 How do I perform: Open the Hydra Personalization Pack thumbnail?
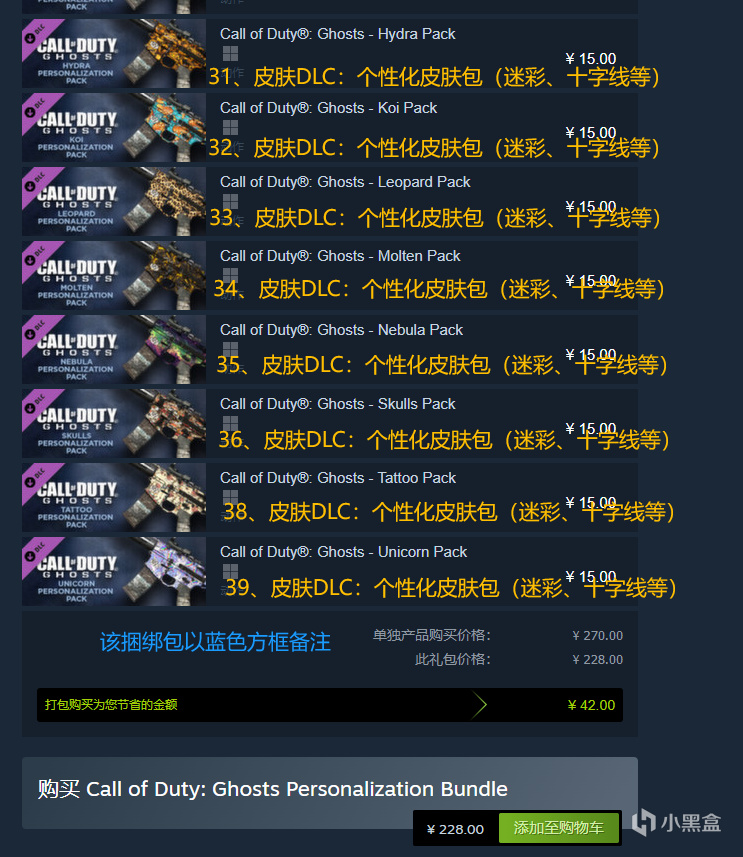click(x=114, y=54)
